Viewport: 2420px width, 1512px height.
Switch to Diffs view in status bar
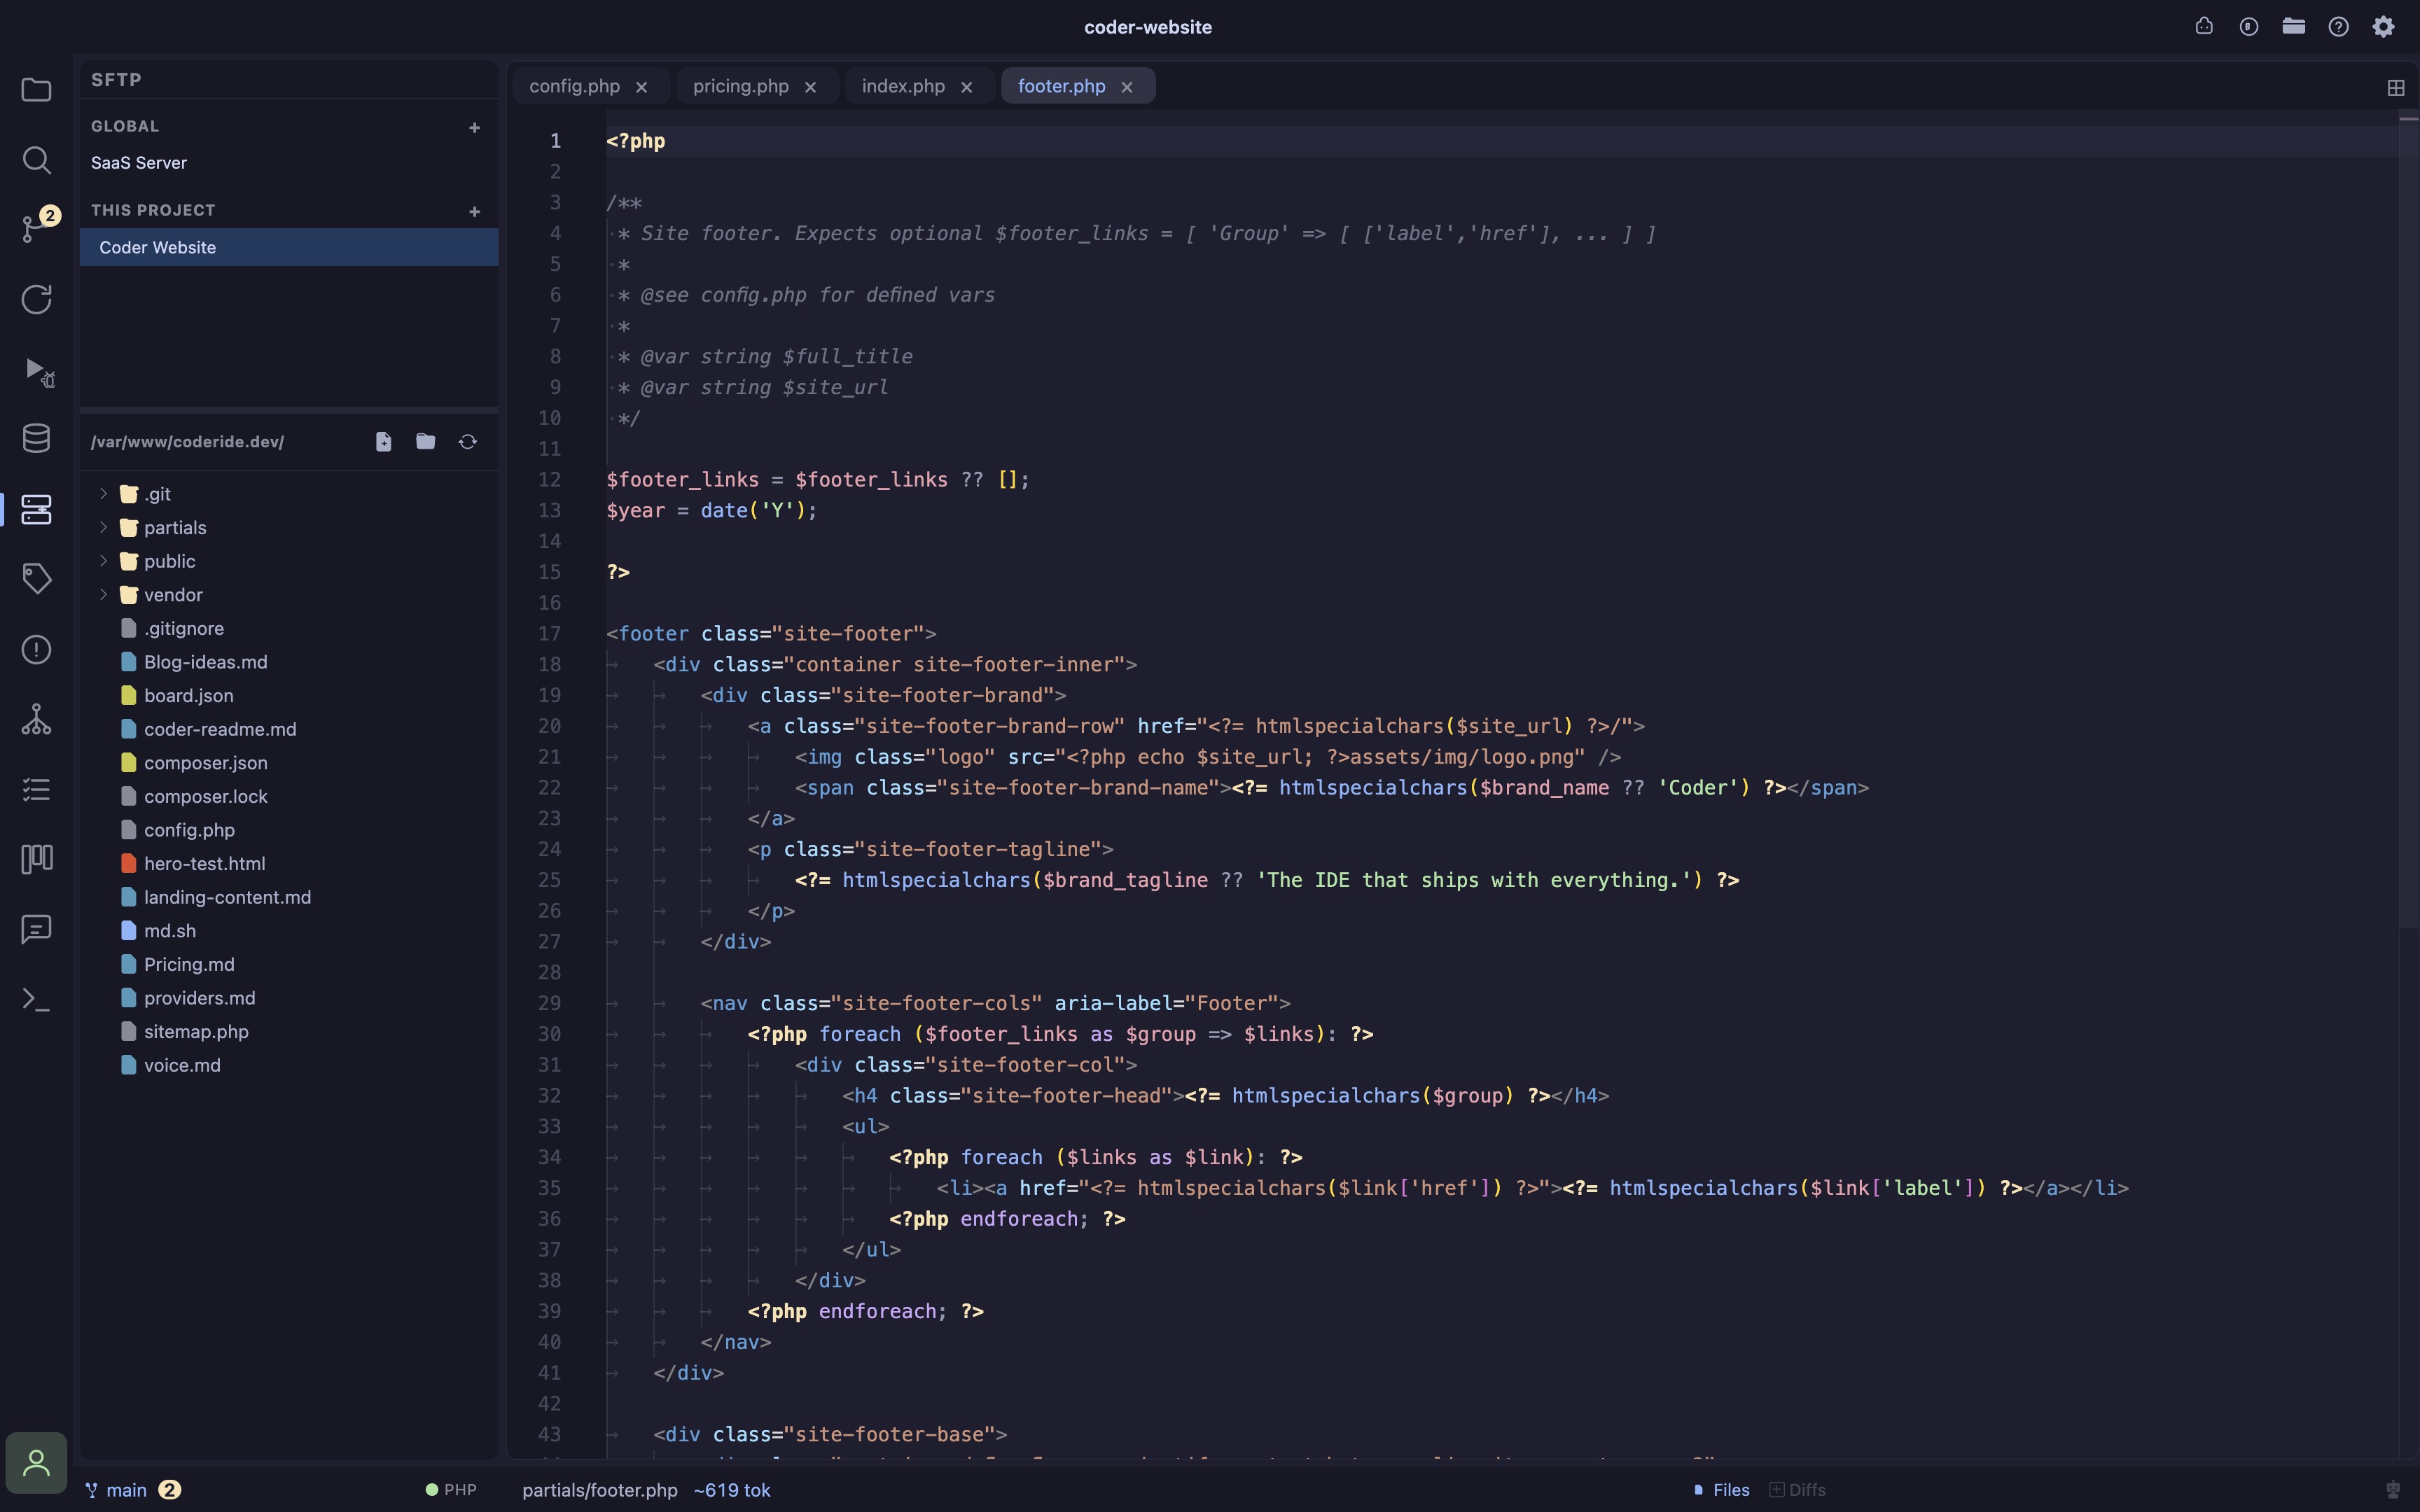(x=1798, y=1490)
